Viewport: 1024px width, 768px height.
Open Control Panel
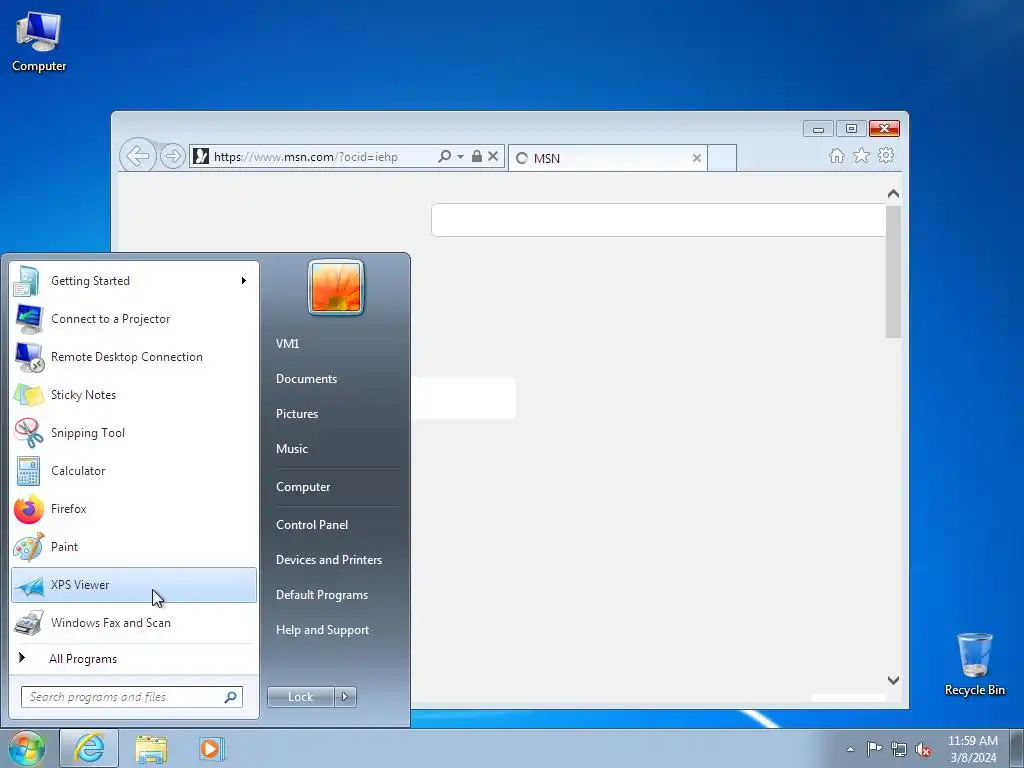[x=312, y=524]
